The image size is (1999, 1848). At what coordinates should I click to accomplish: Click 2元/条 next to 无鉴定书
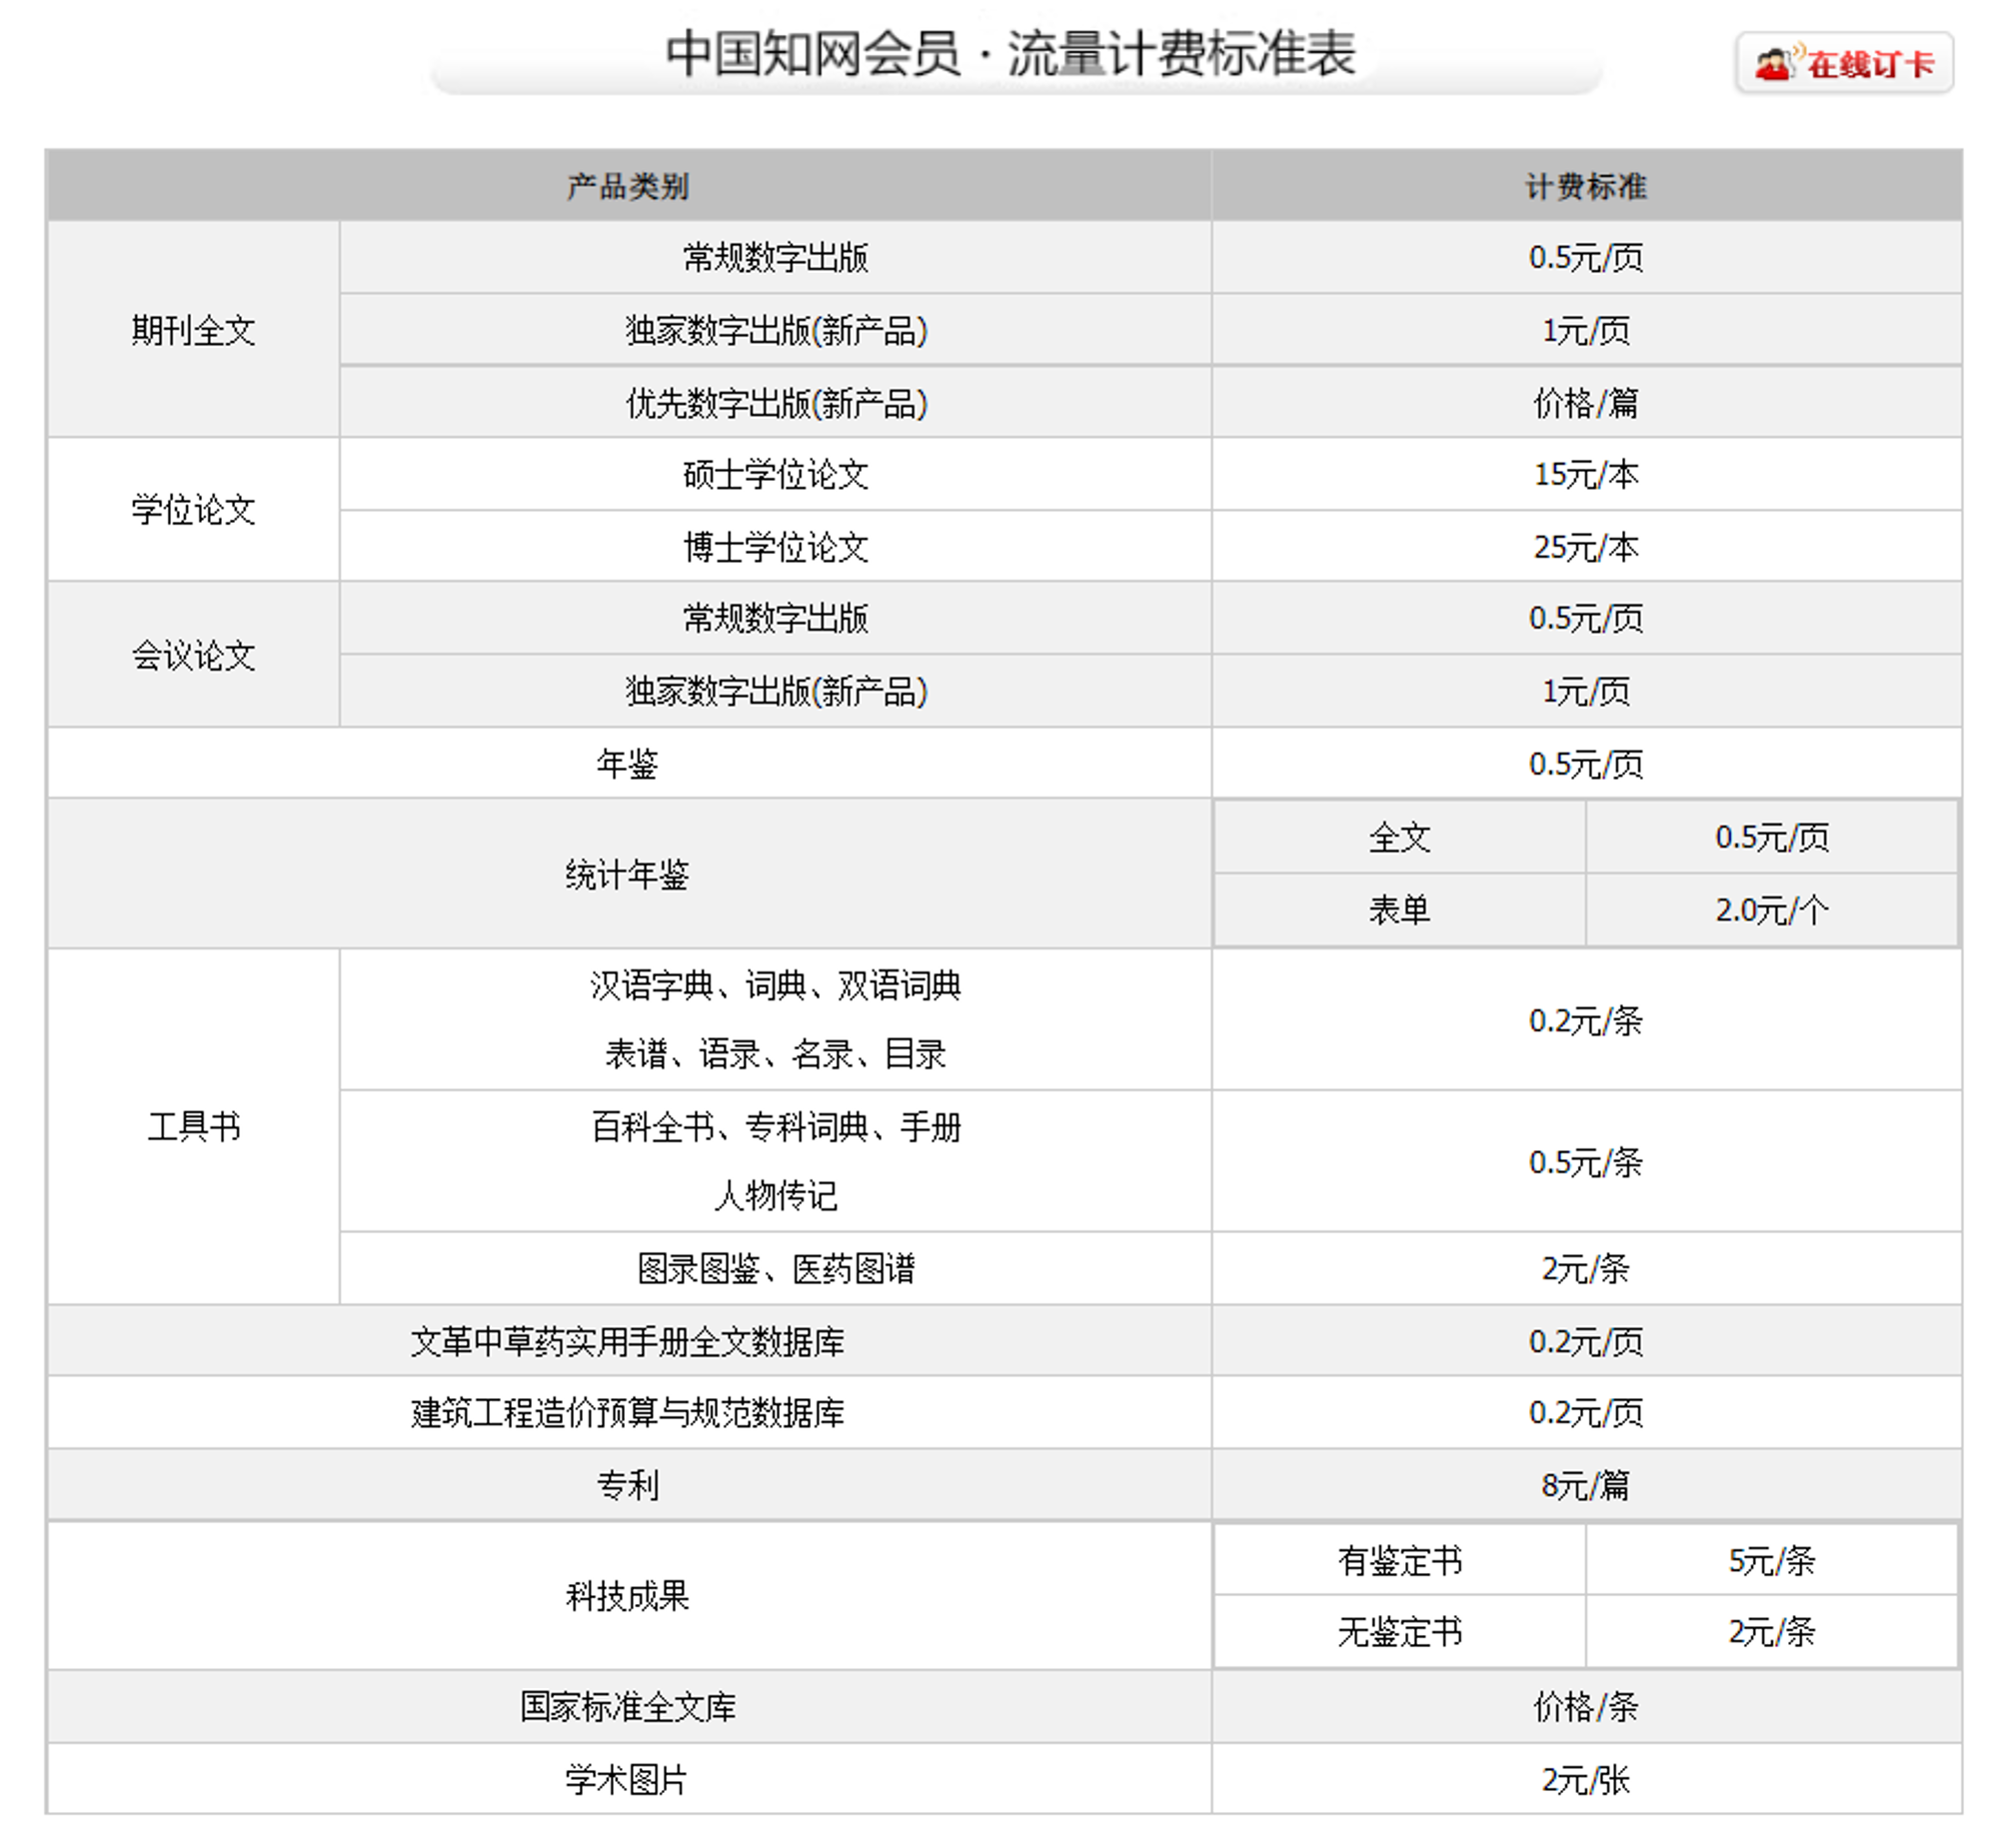1771,1632
